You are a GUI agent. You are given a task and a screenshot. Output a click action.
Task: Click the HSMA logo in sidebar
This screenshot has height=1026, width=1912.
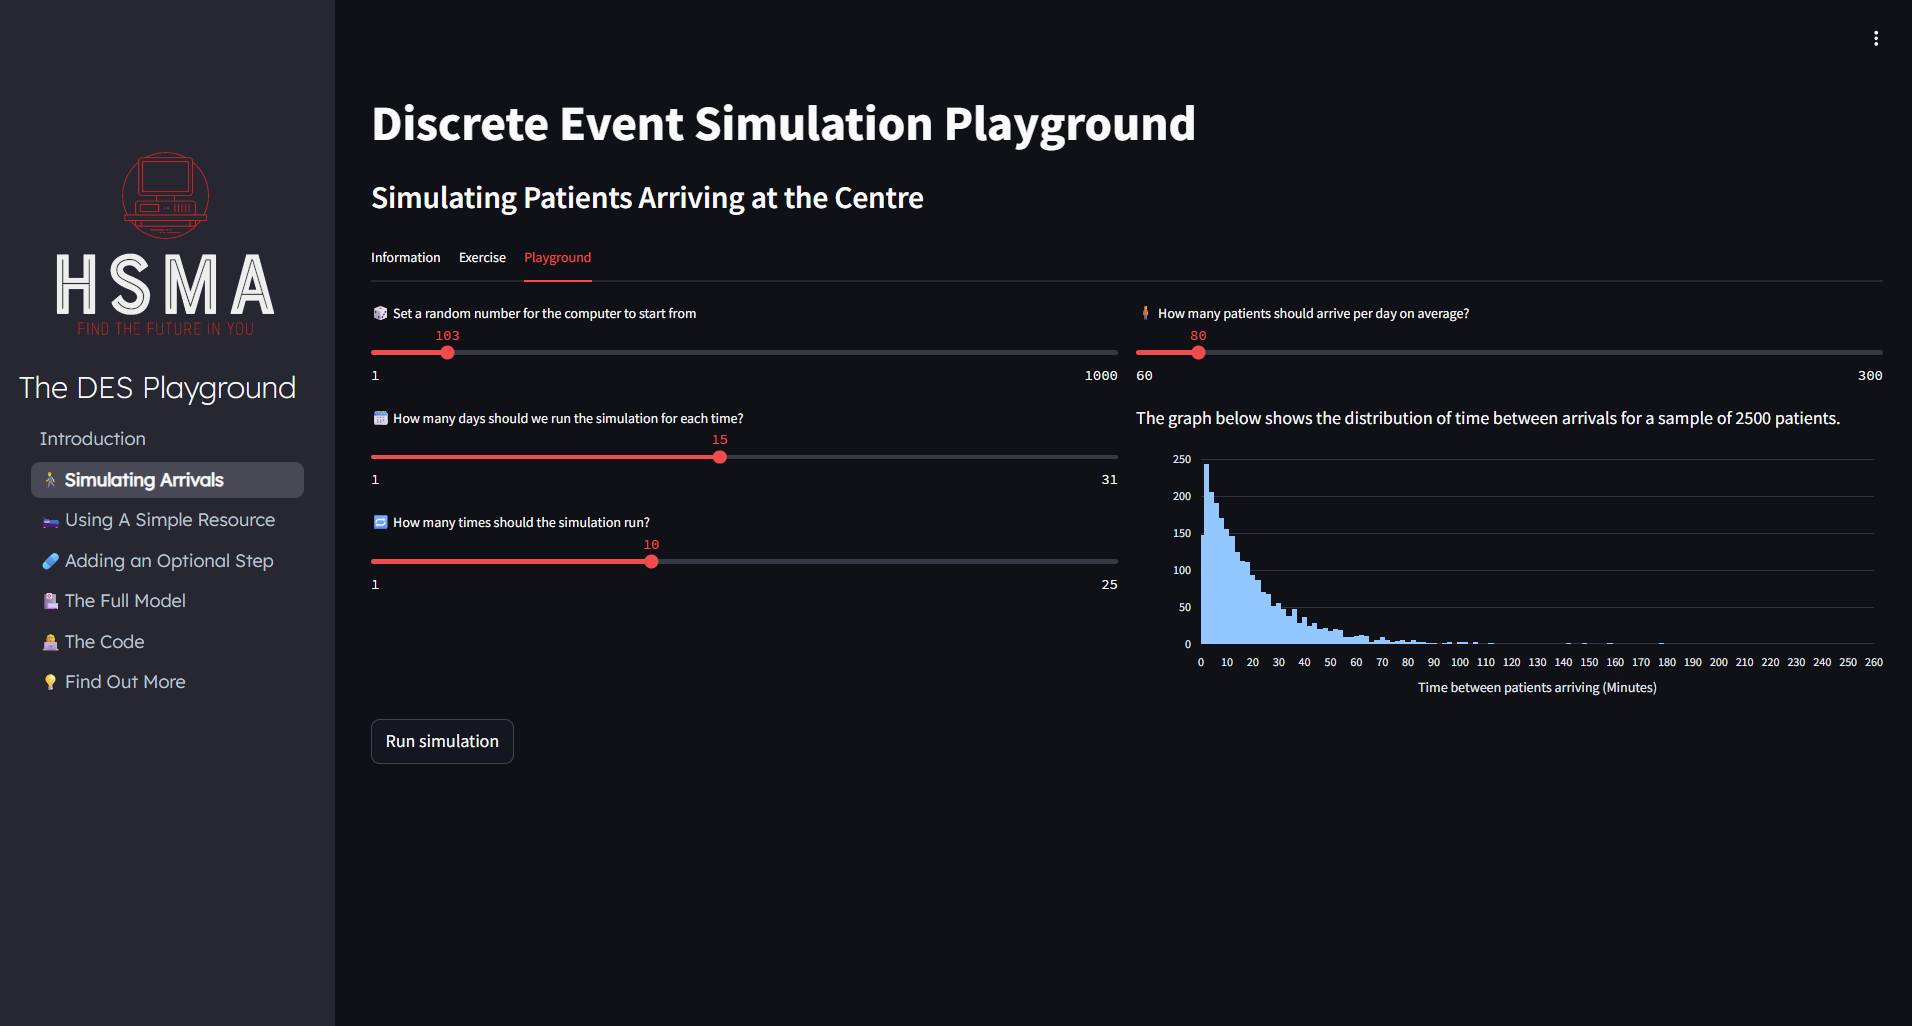pos(166,245)
